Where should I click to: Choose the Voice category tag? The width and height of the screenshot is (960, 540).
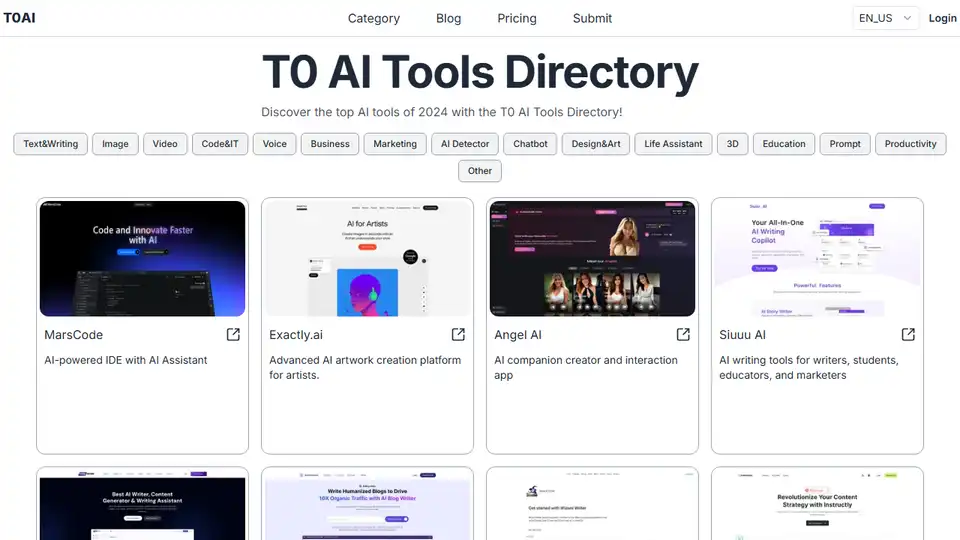click(x=274, y=144)
